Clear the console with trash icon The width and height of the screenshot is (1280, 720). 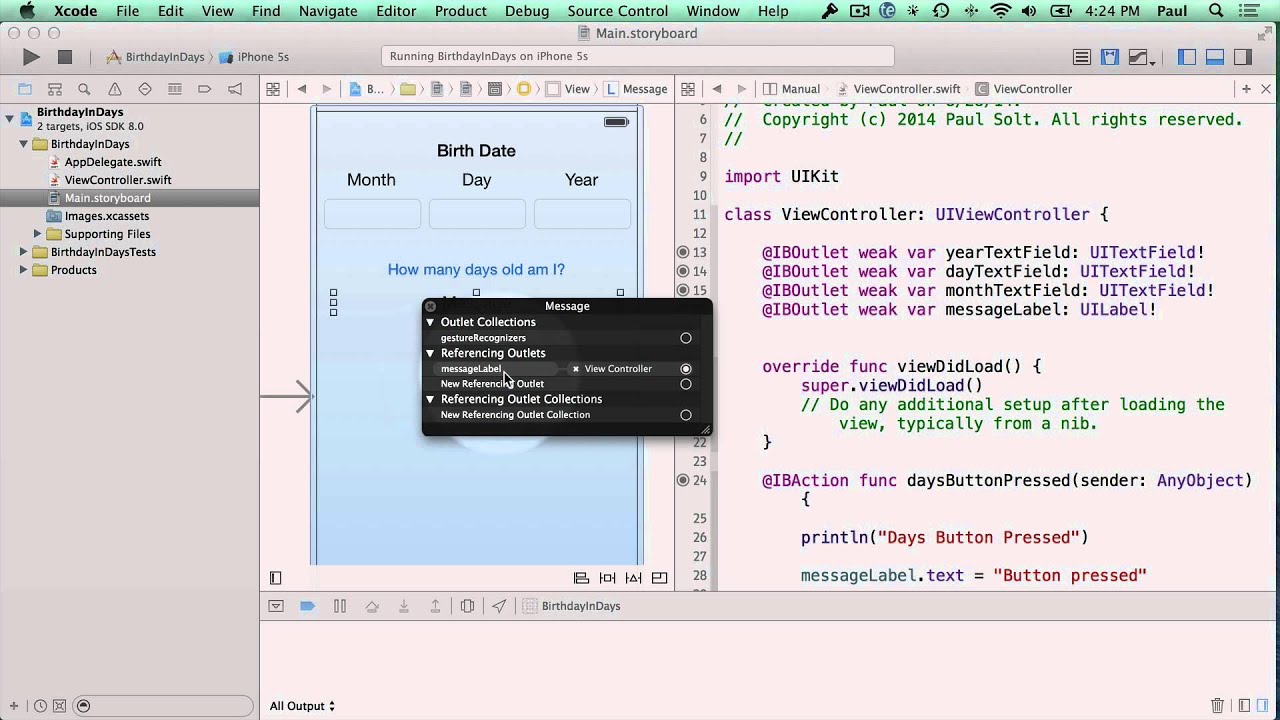click(x=1217, y=706)
